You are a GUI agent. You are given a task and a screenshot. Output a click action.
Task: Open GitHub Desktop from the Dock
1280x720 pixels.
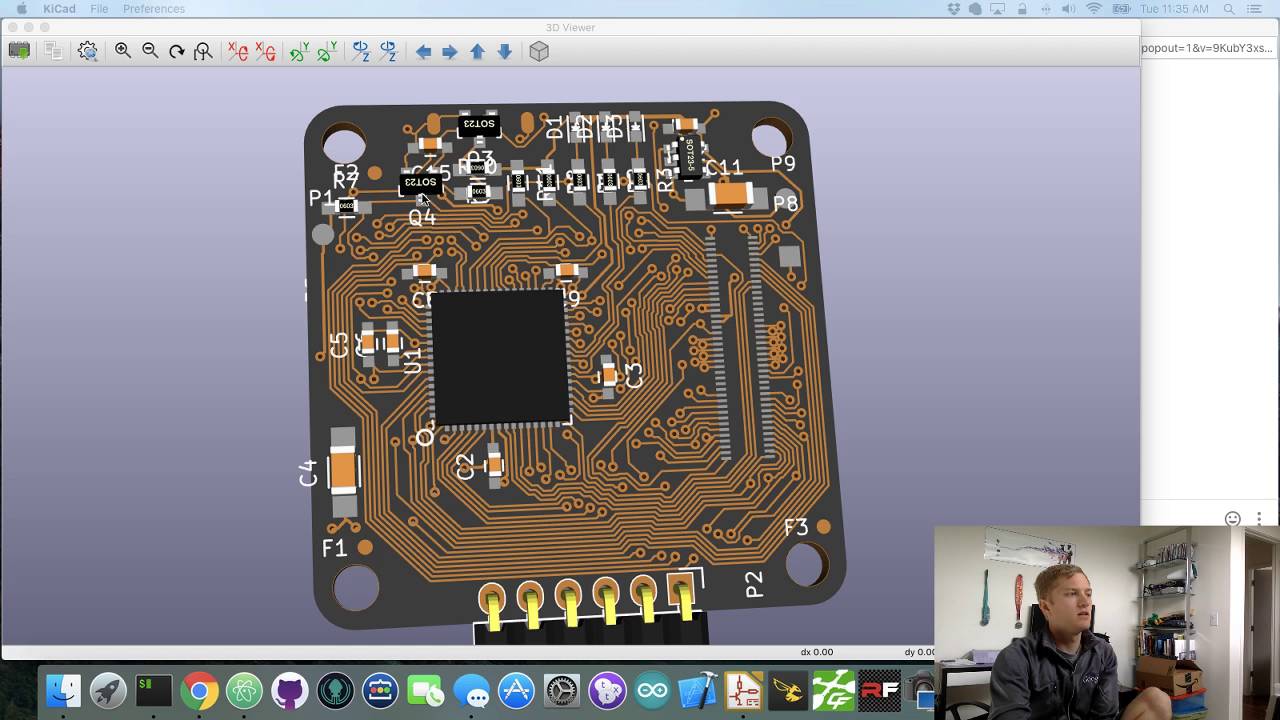[290, 691]
